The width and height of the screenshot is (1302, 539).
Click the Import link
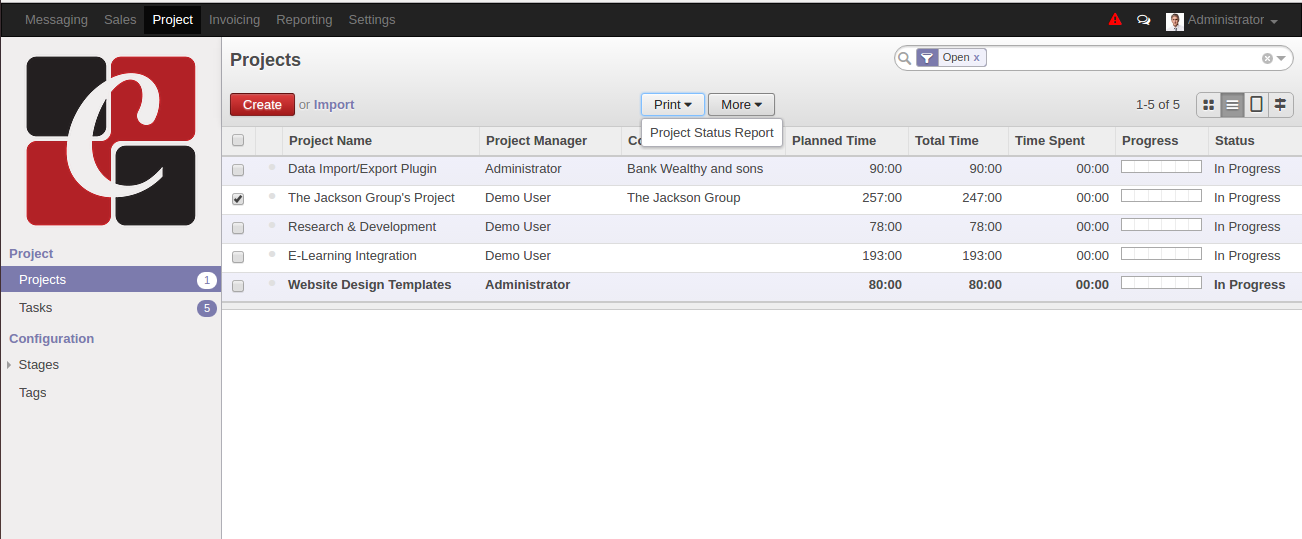pyautogui.click(x=334, y=105)
